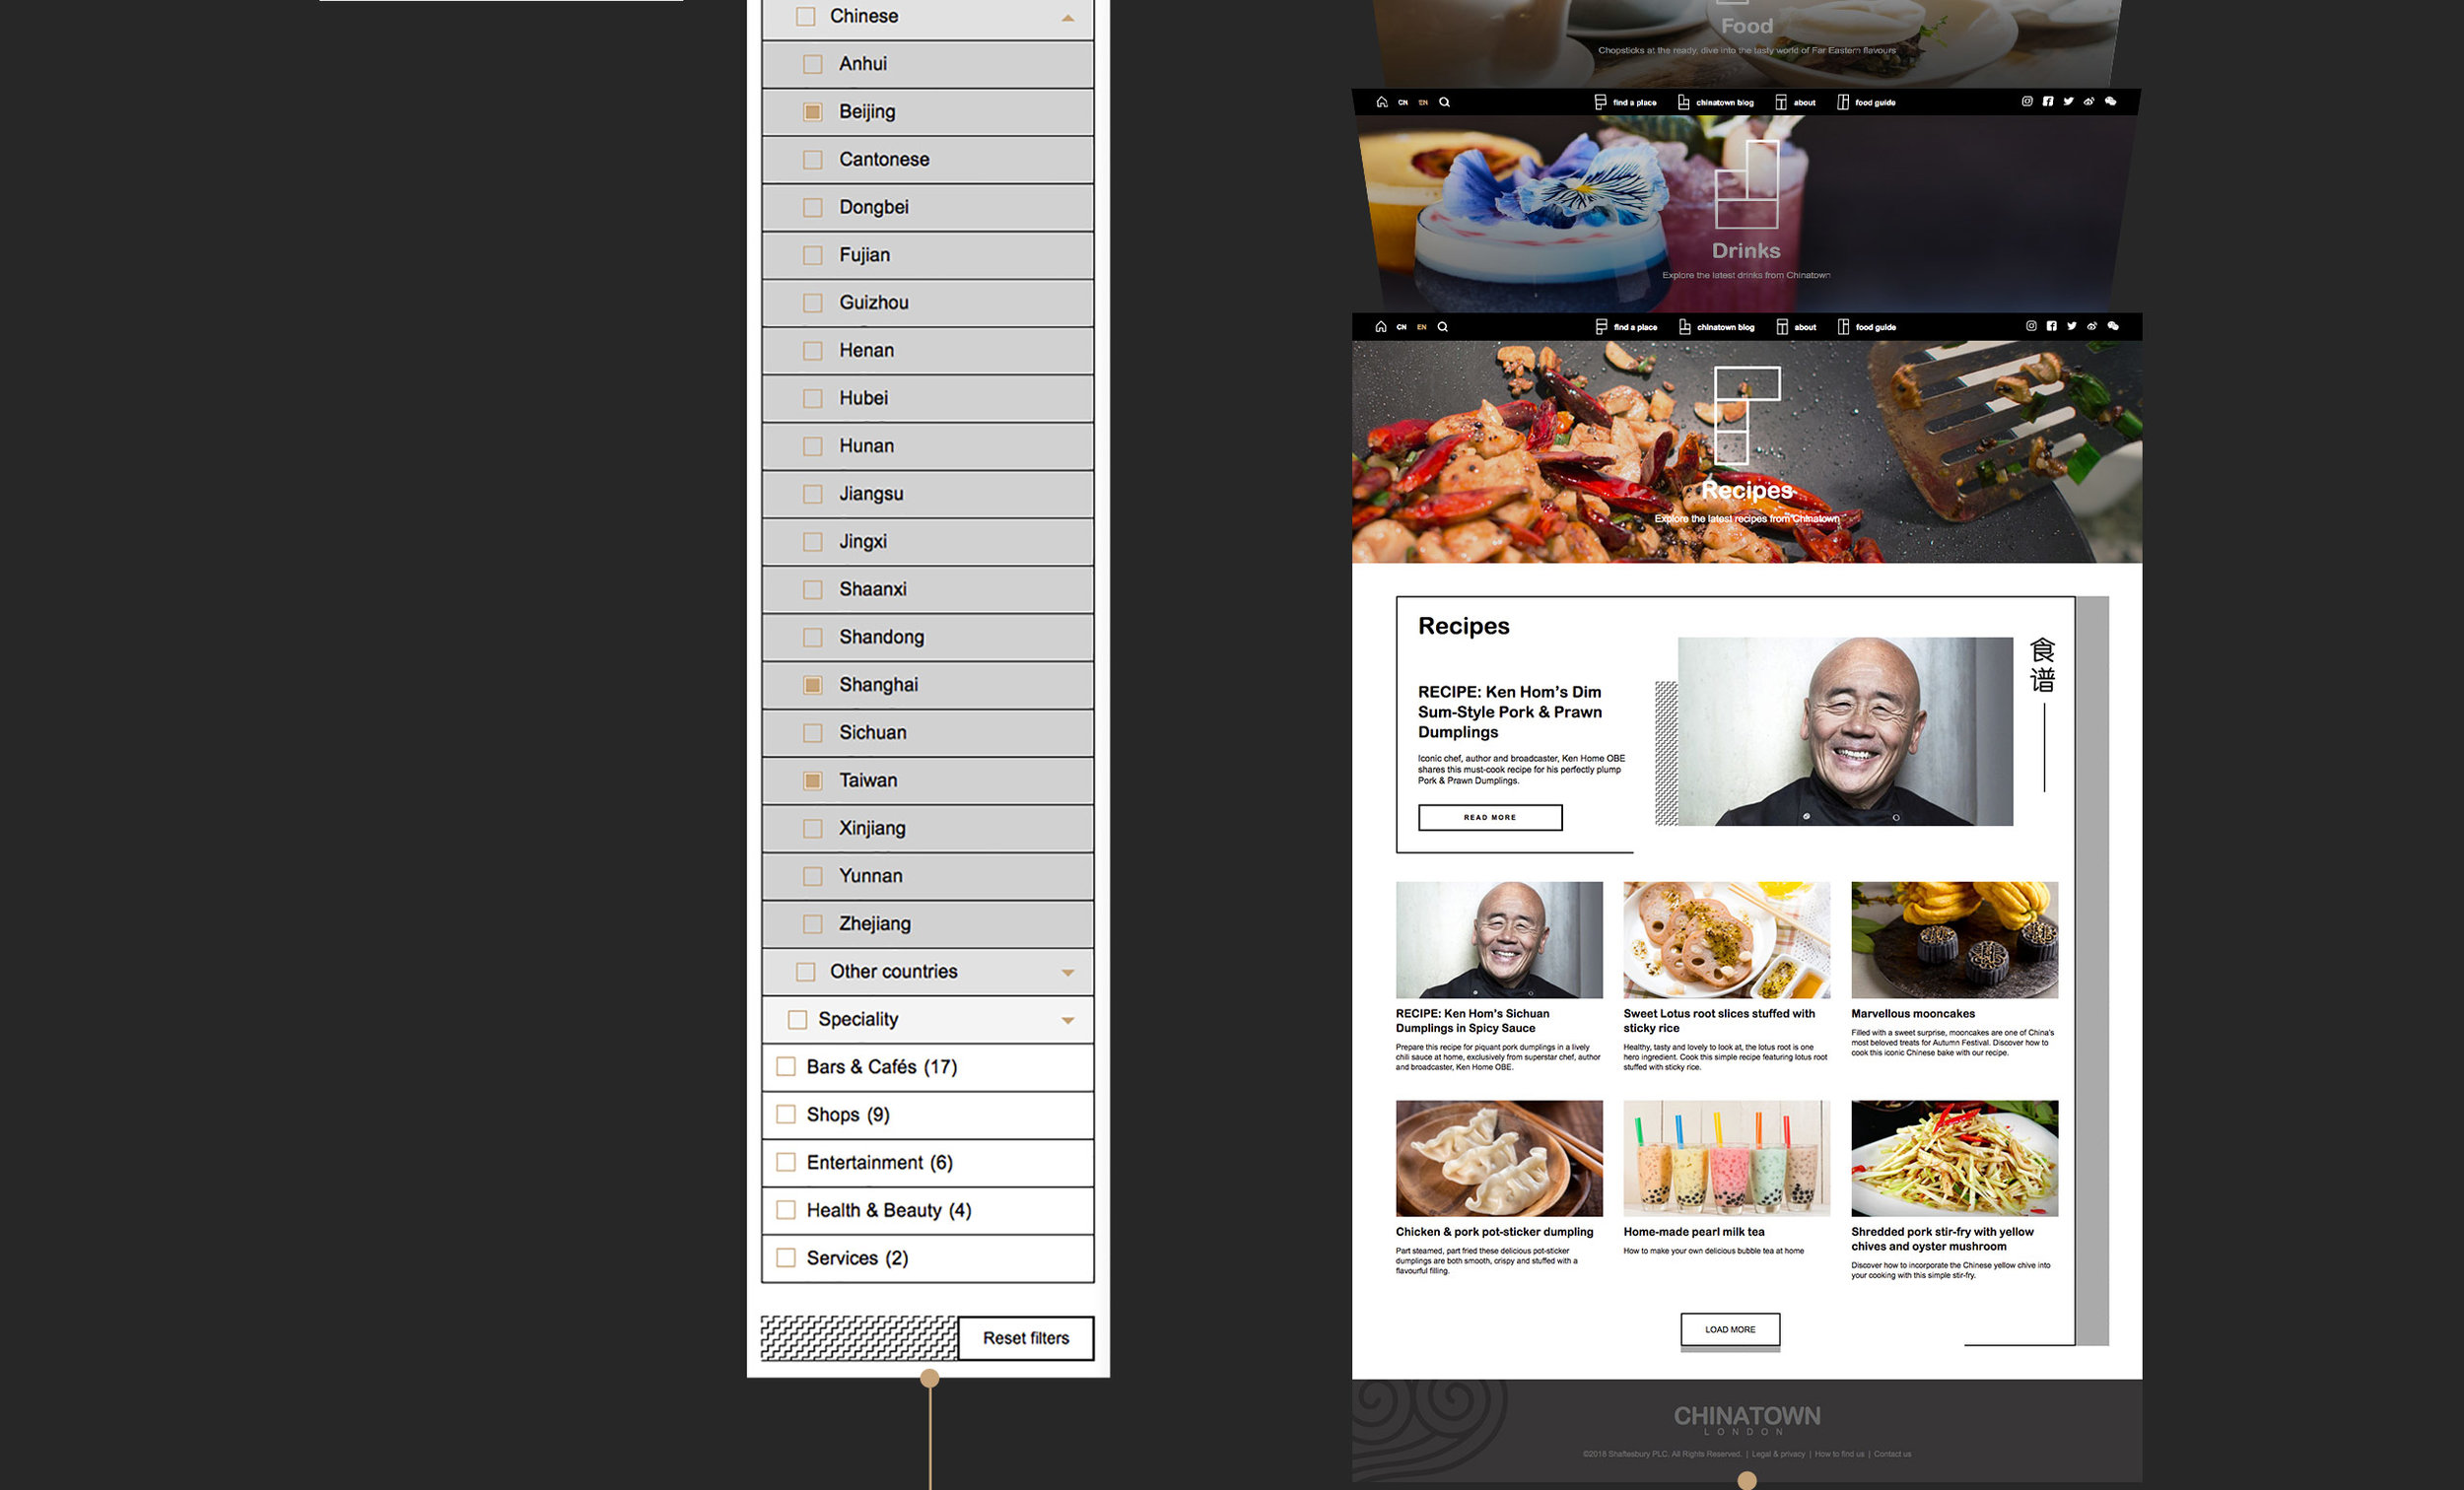Image resolution: width=2464 pixels, height=1490 pixels.
Task: Expand the Speciality filter dropdown
Action: (x=1068, y=1019)
